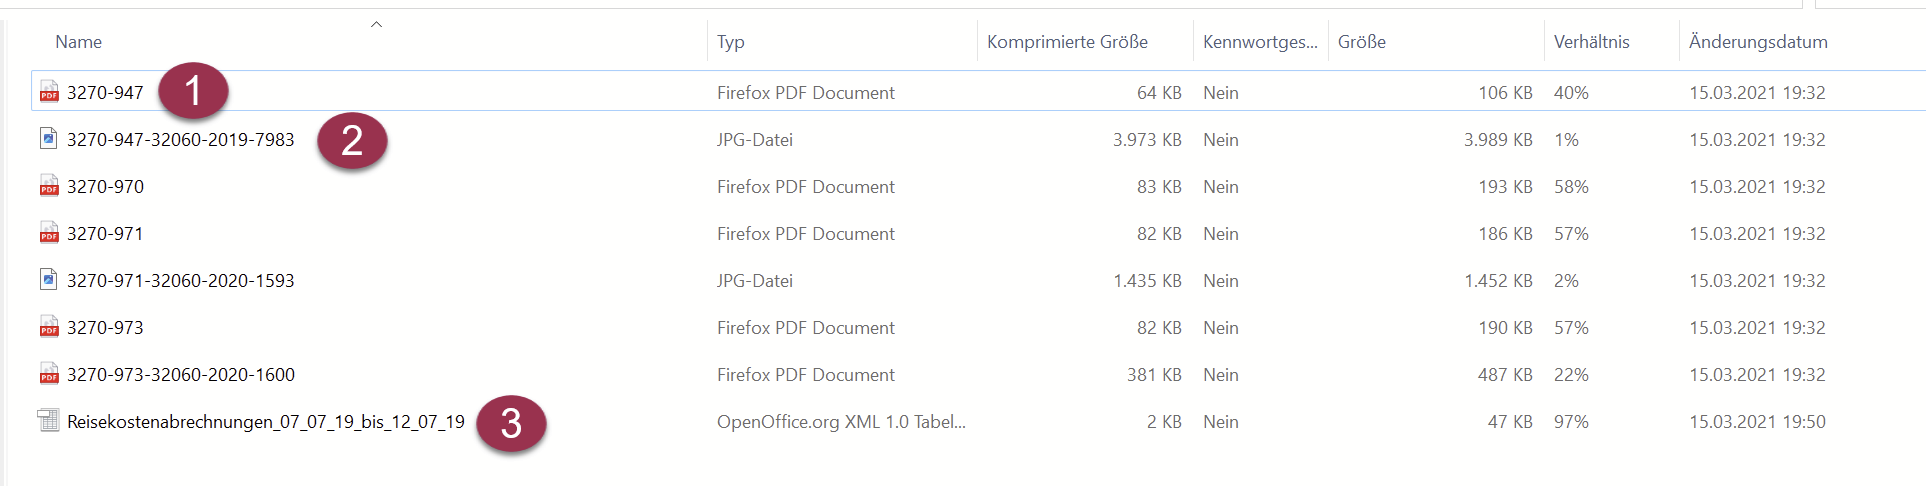Click the Größe column header
The image size is (1926, 486).
click(x=1361, y=42)
